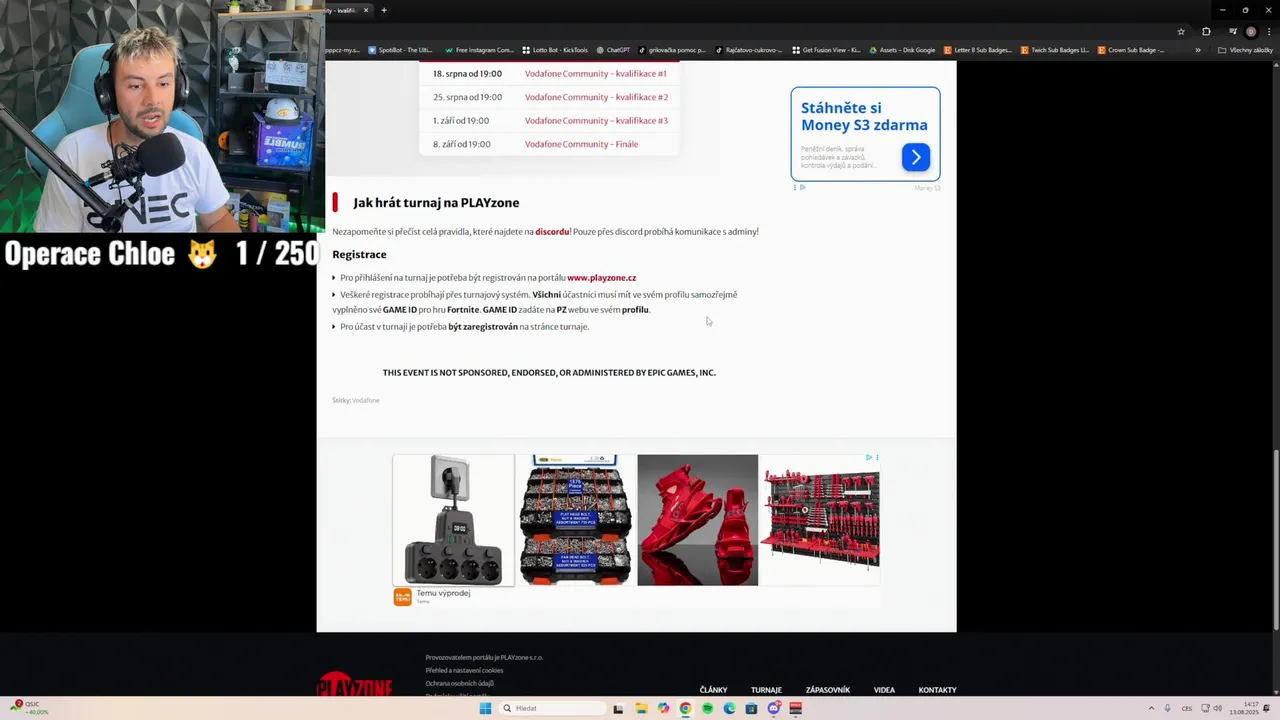This screenshot has height=720, width=1280.
Task: Open the Lotto Bot - KickTools bookmark
Action: pyautogui.click(x=555, y=50)
